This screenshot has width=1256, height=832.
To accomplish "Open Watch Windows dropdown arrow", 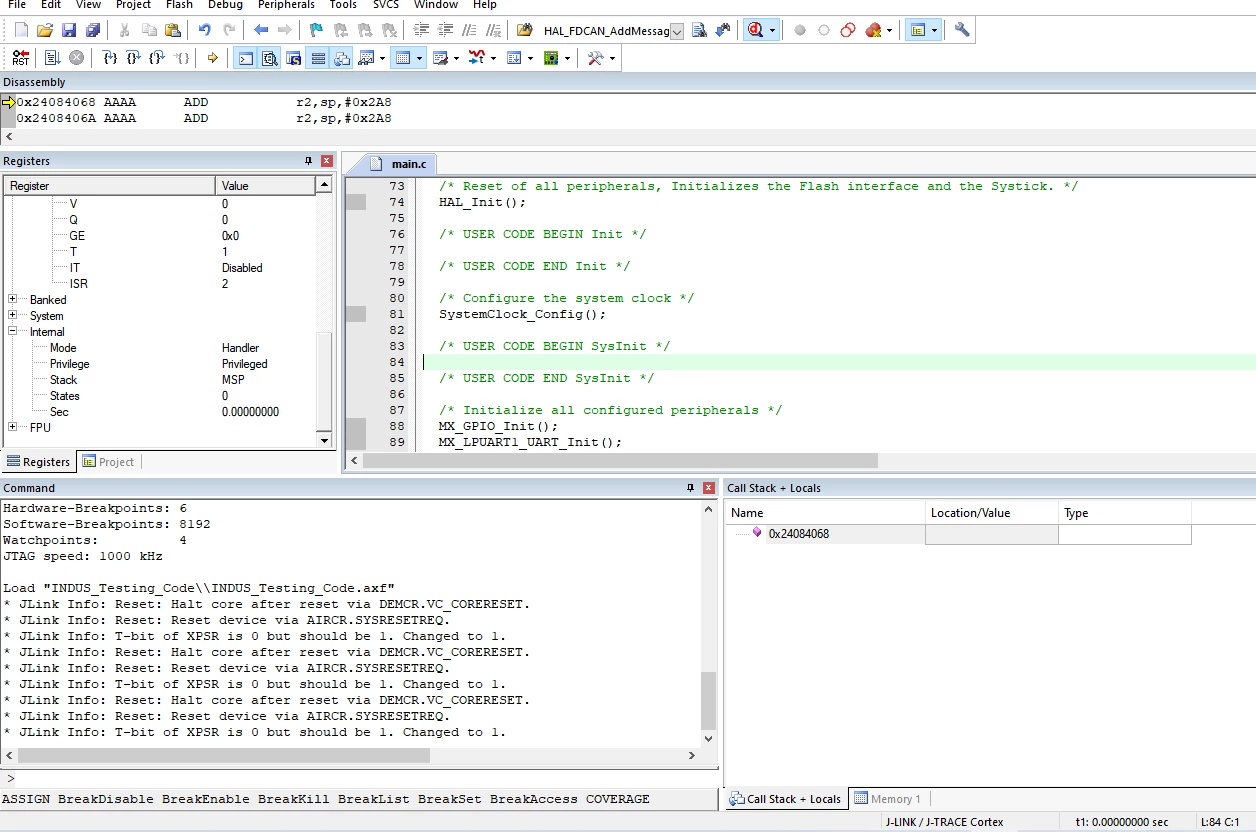I will pyautogui.click(x=384, y=58).
